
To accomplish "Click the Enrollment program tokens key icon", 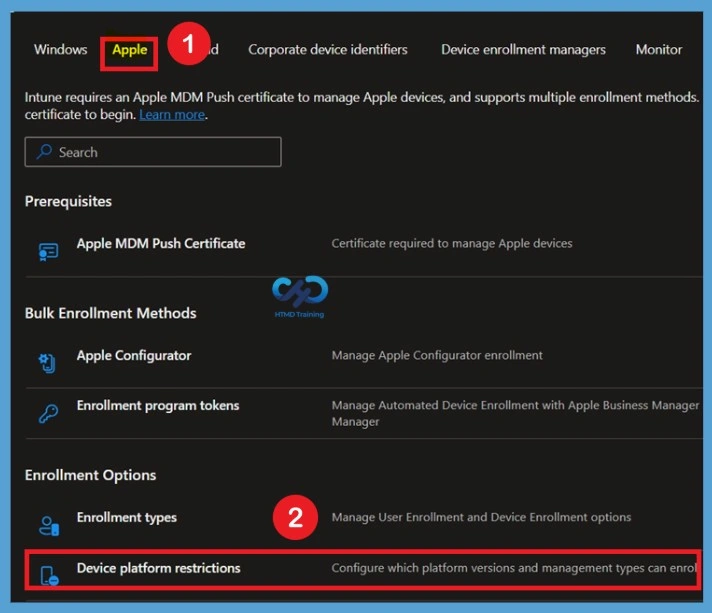I will (48, 414).
